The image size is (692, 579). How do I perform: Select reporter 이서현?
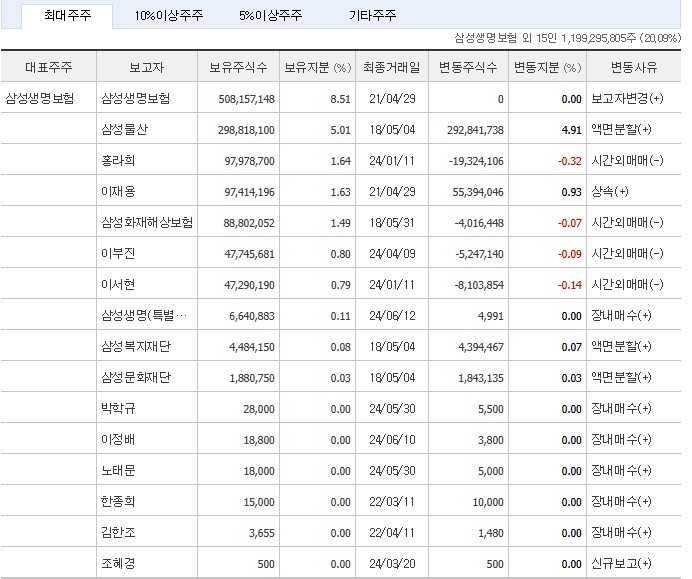(x=118, y=284)
